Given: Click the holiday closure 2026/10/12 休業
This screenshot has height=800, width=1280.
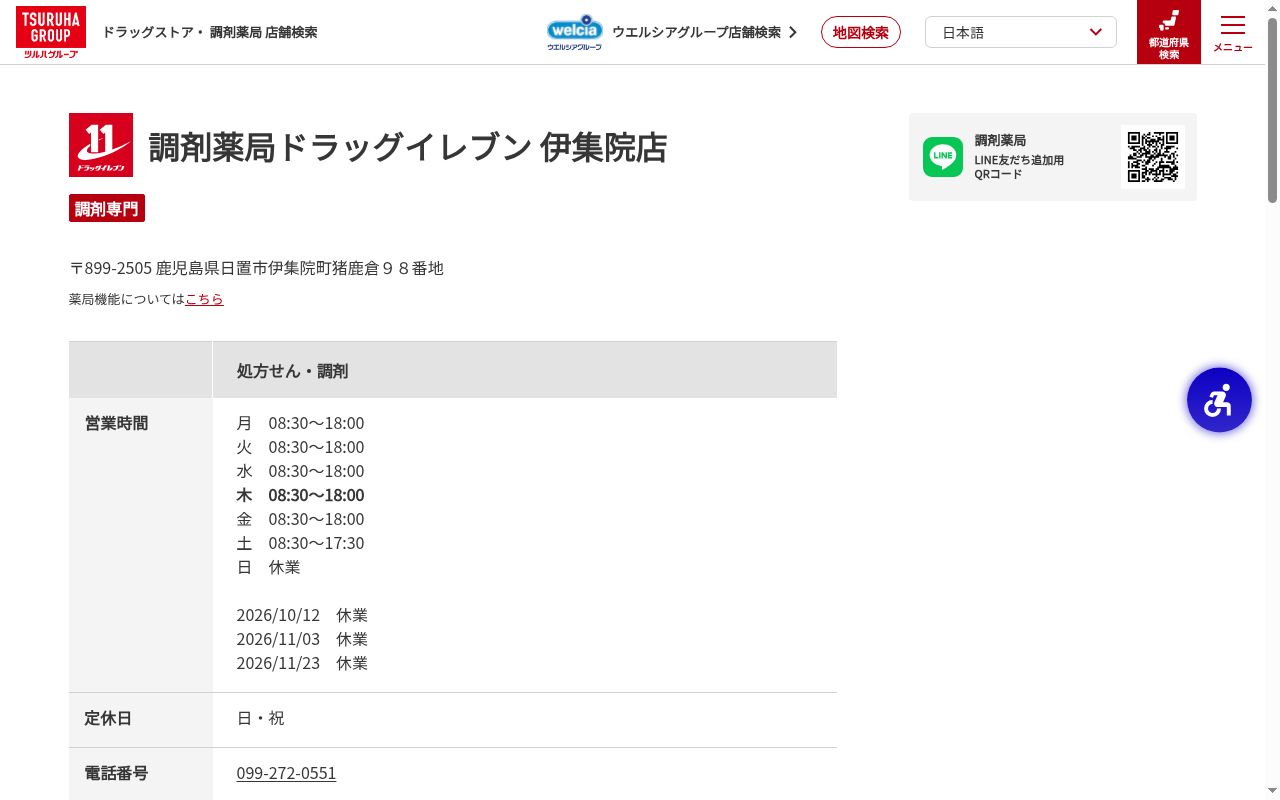Looking at the screenshot, I should point(302,615).
